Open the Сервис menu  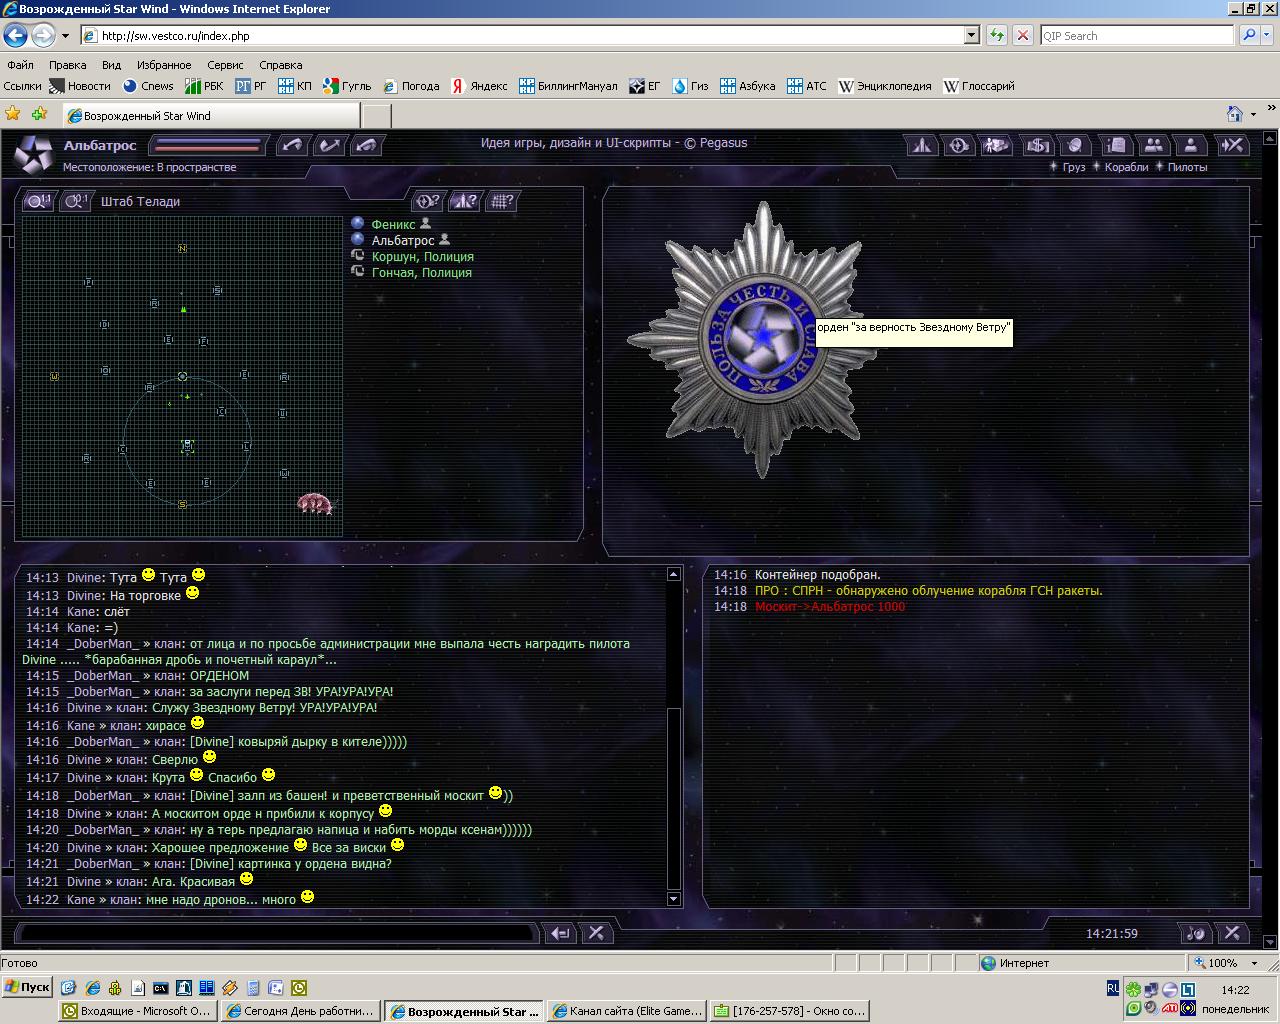[225, 64]
